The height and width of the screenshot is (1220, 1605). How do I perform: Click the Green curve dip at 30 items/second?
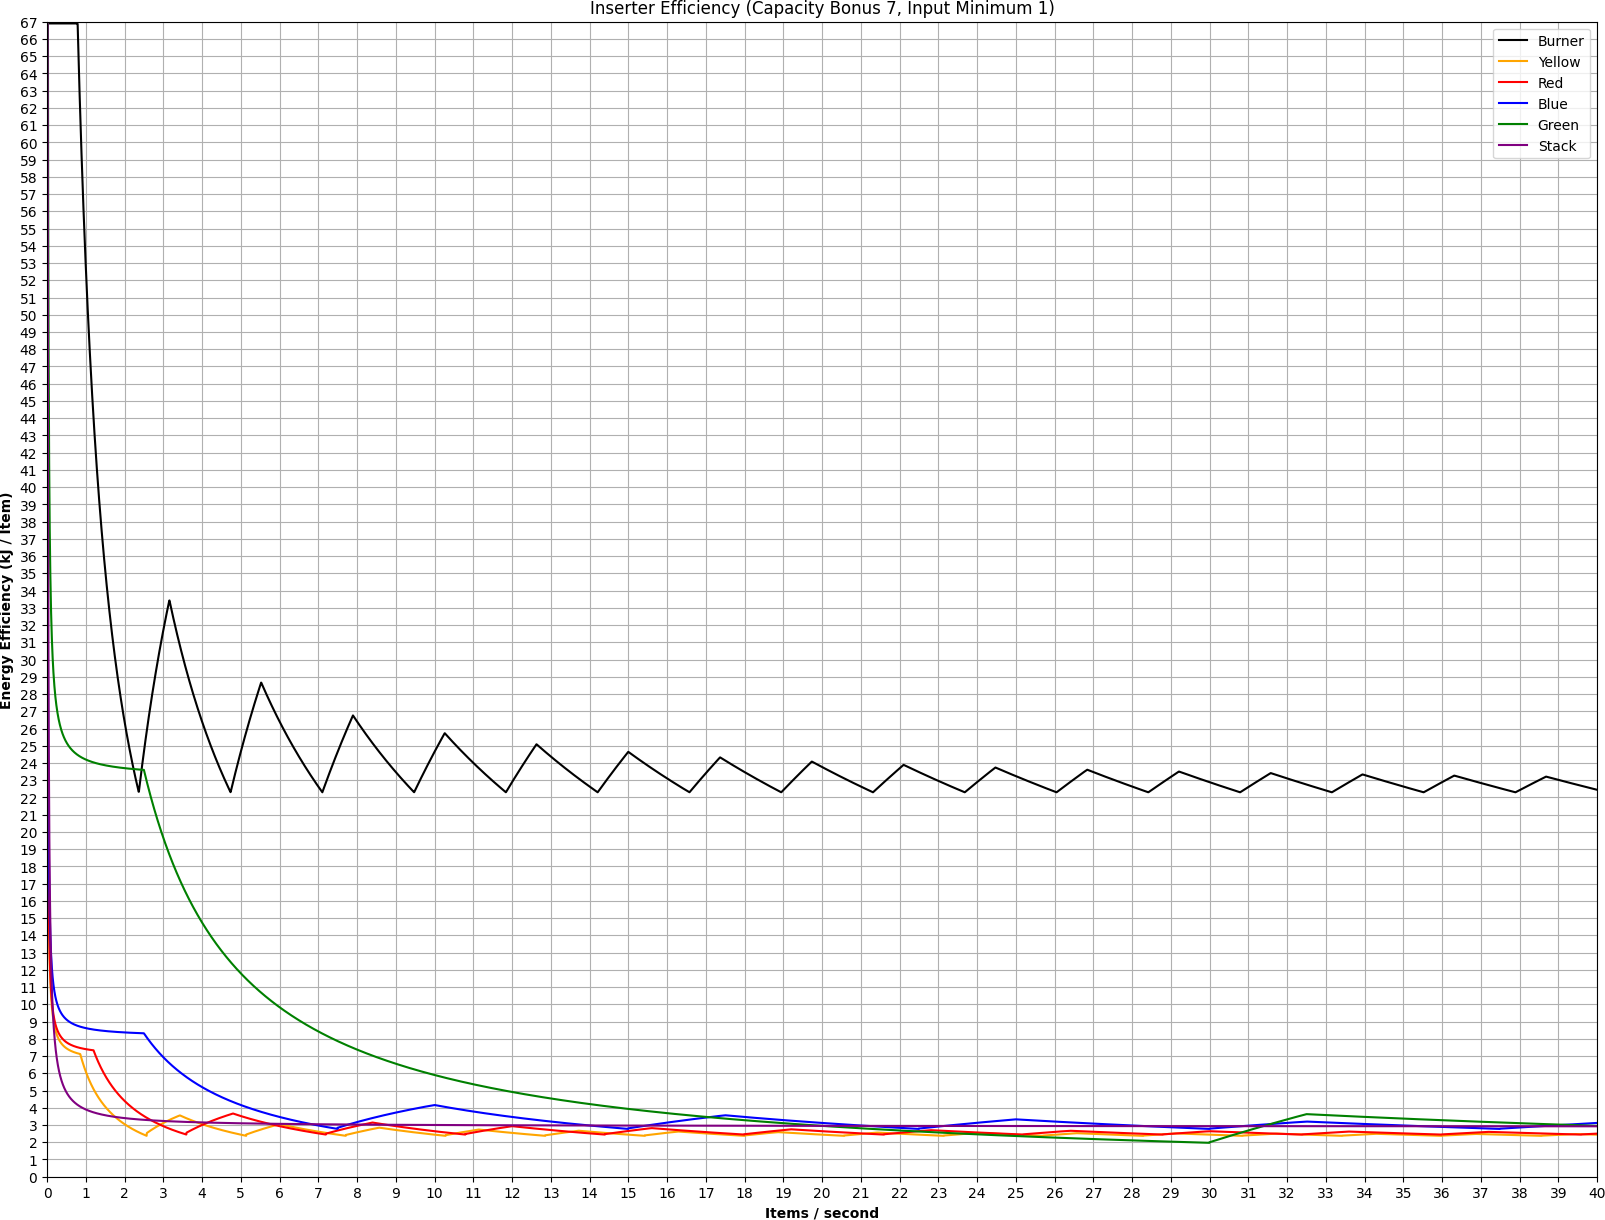1209,1143
